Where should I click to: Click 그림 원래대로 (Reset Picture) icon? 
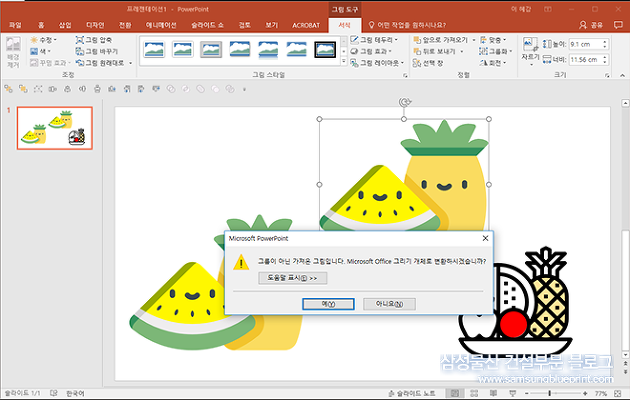[x=80, y=63]
